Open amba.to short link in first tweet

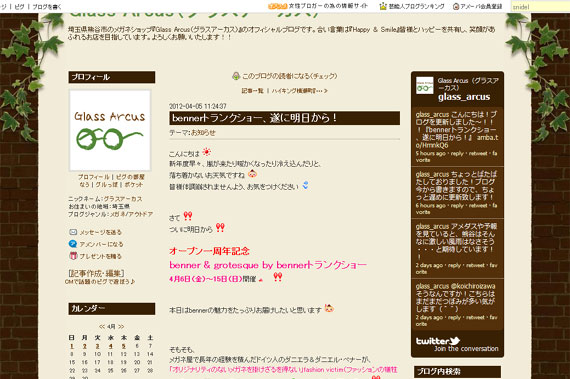click(457, 141)
